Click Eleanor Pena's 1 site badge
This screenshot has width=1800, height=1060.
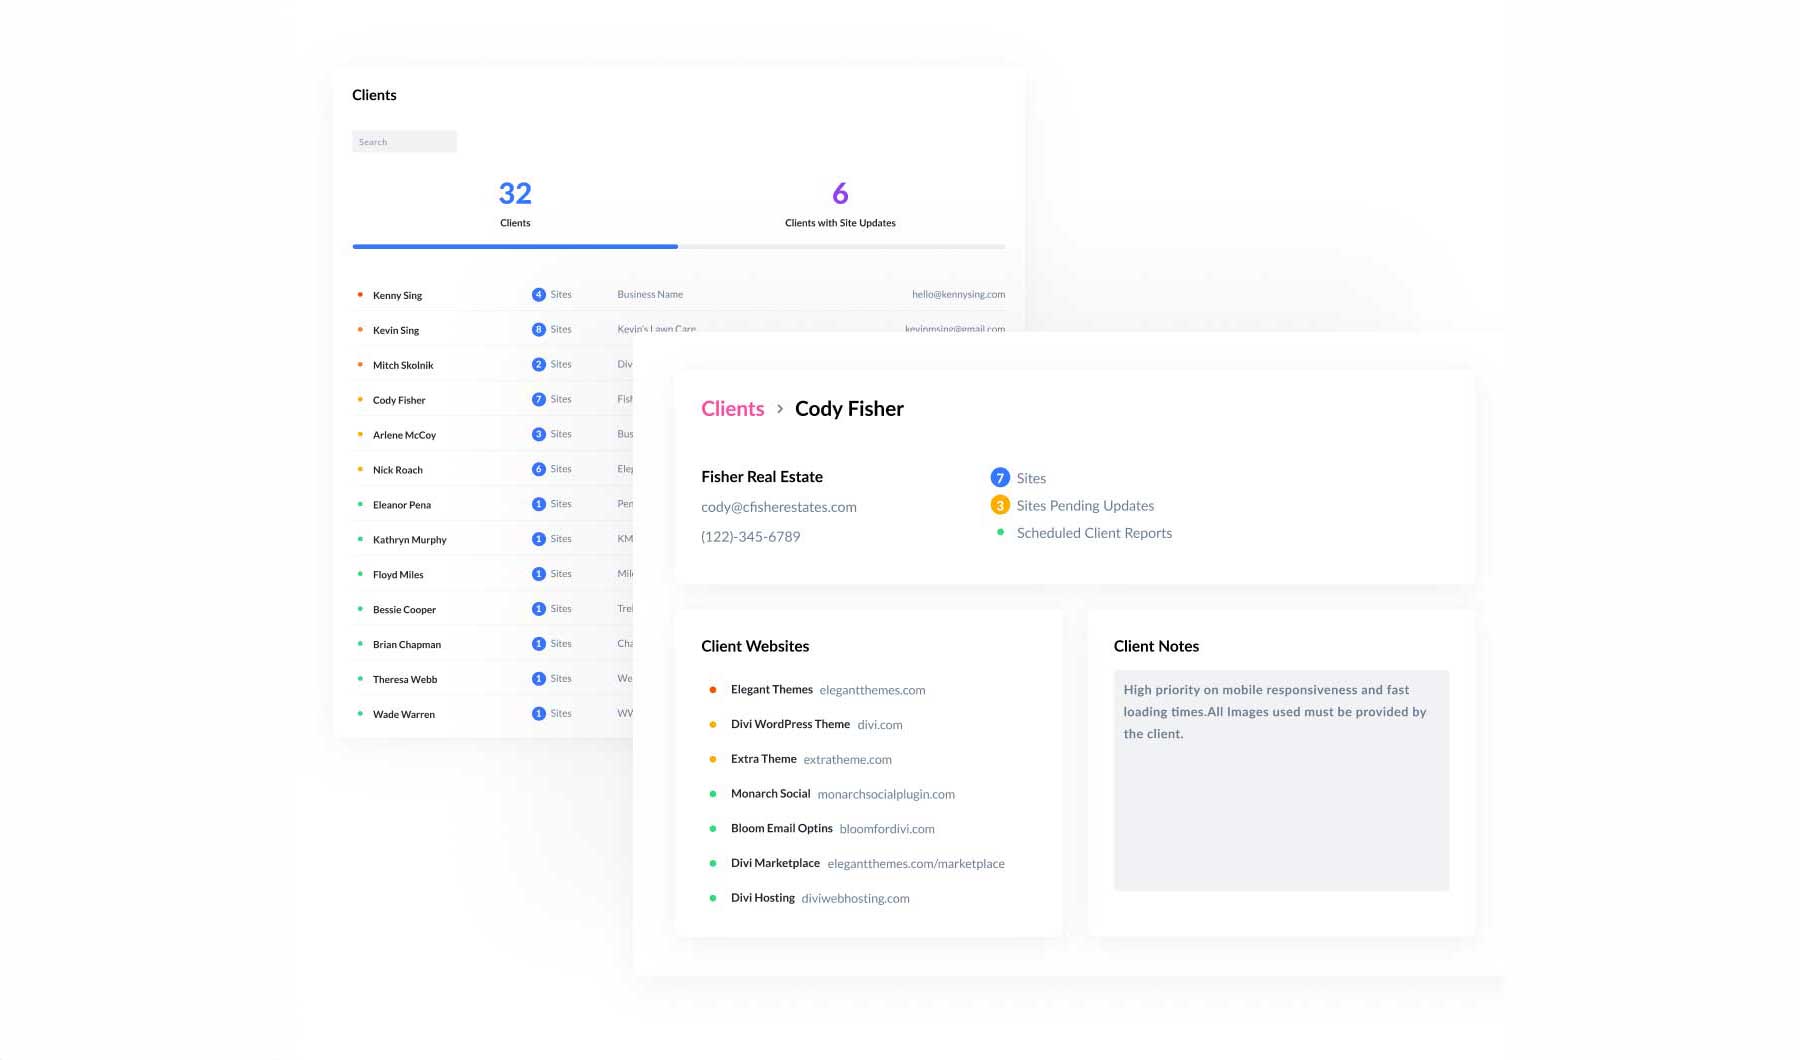539,505
